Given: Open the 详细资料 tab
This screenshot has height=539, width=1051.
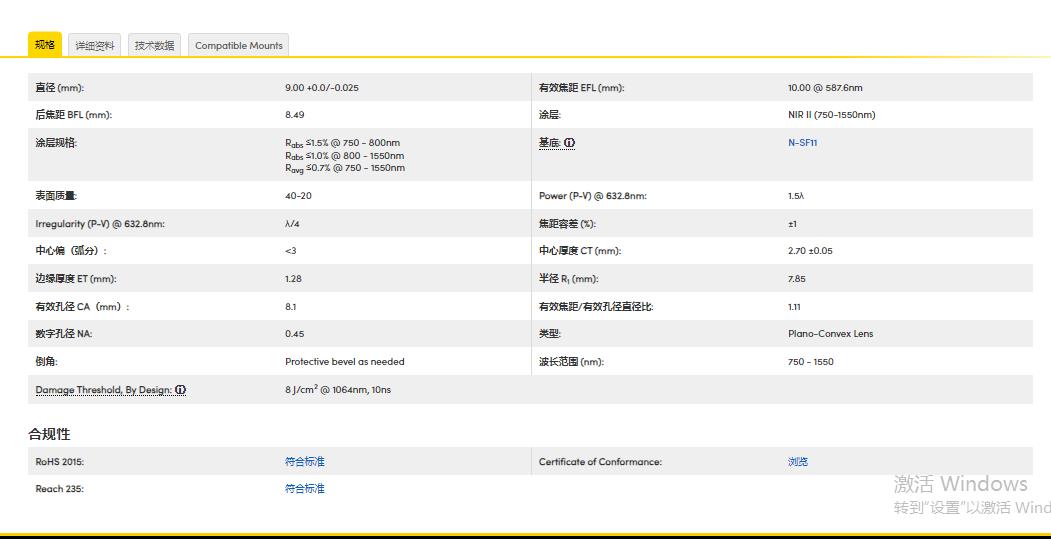Looking at the screenshot, I should pos(95,46).
